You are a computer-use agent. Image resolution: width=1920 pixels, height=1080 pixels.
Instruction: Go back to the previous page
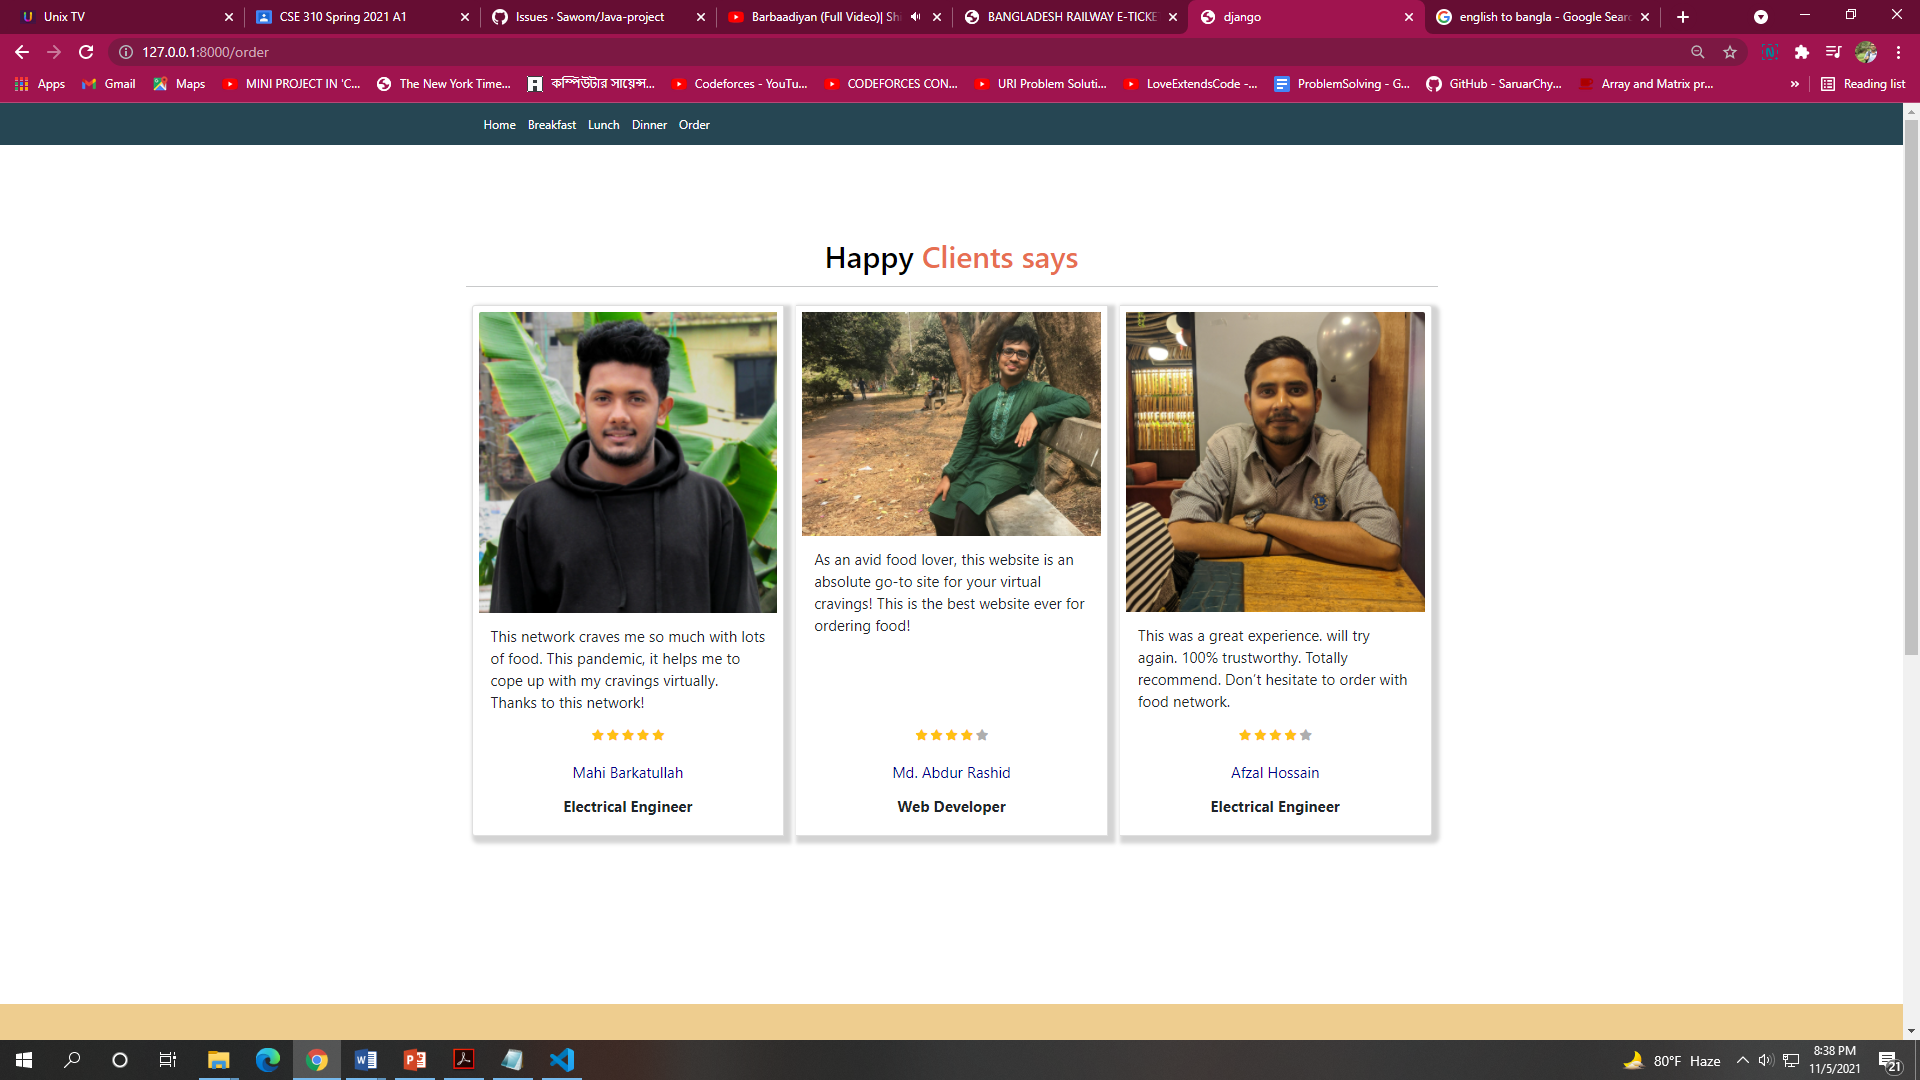[22, 52]
